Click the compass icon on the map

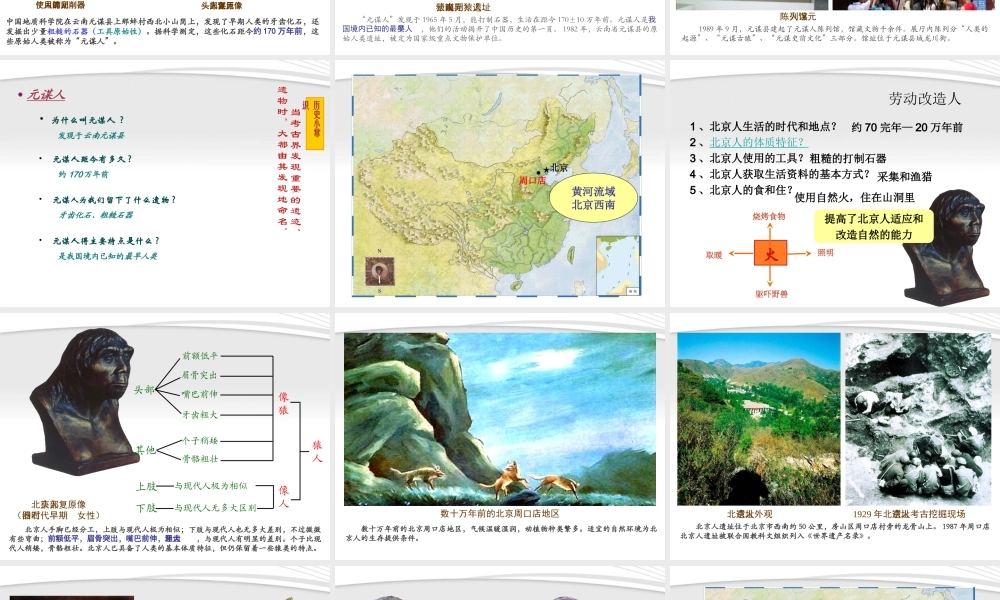tap(379, 272)
